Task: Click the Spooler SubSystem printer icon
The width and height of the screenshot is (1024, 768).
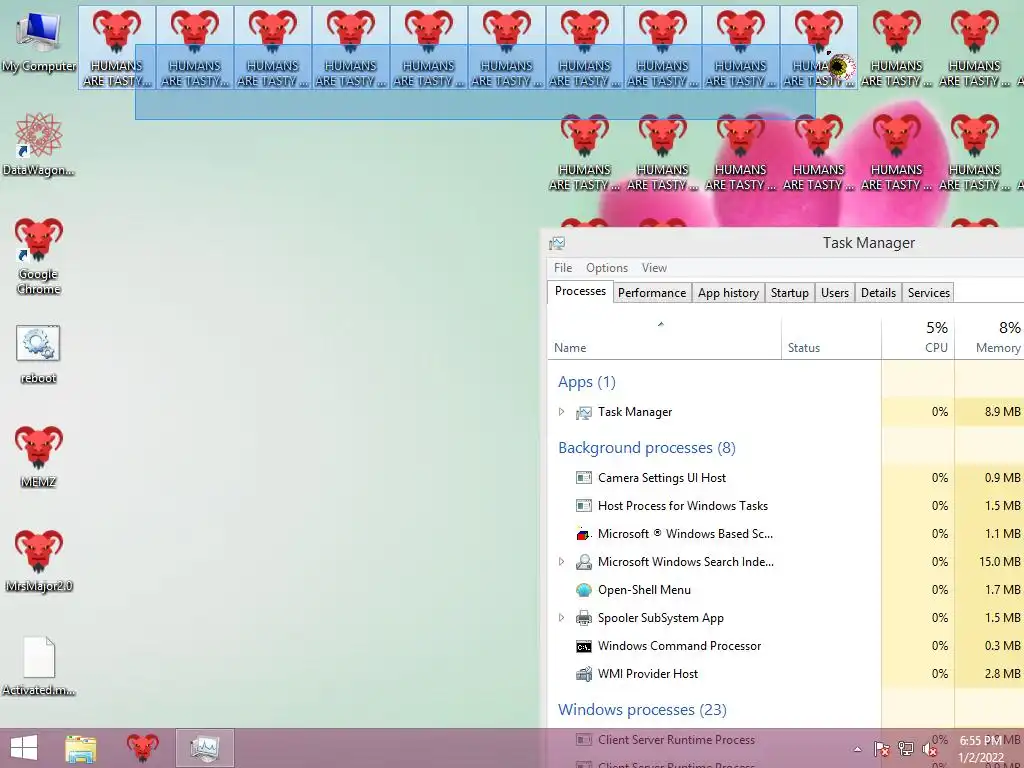Action: click(584, 618)
